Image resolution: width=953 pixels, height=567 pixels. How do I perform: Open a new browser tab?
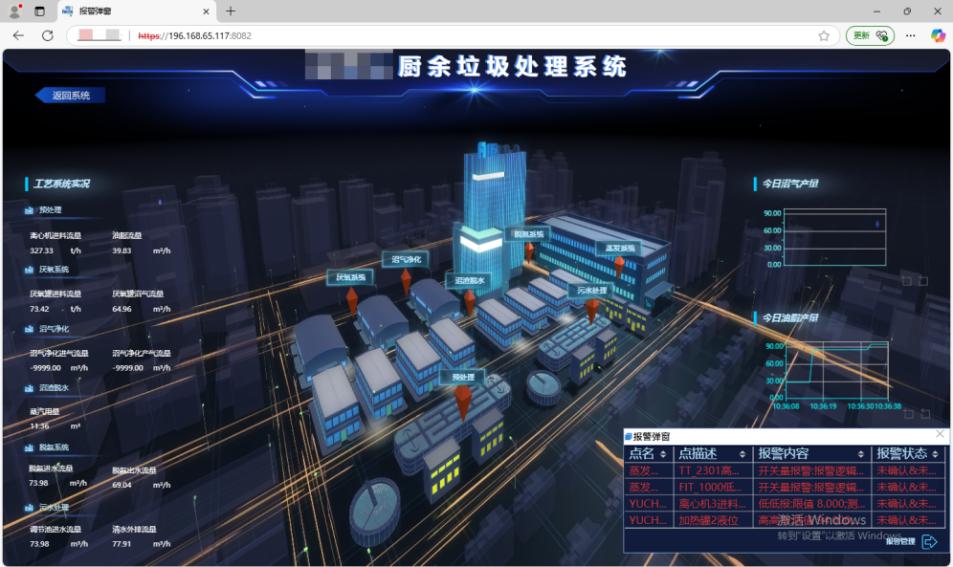tap(231, 11)
